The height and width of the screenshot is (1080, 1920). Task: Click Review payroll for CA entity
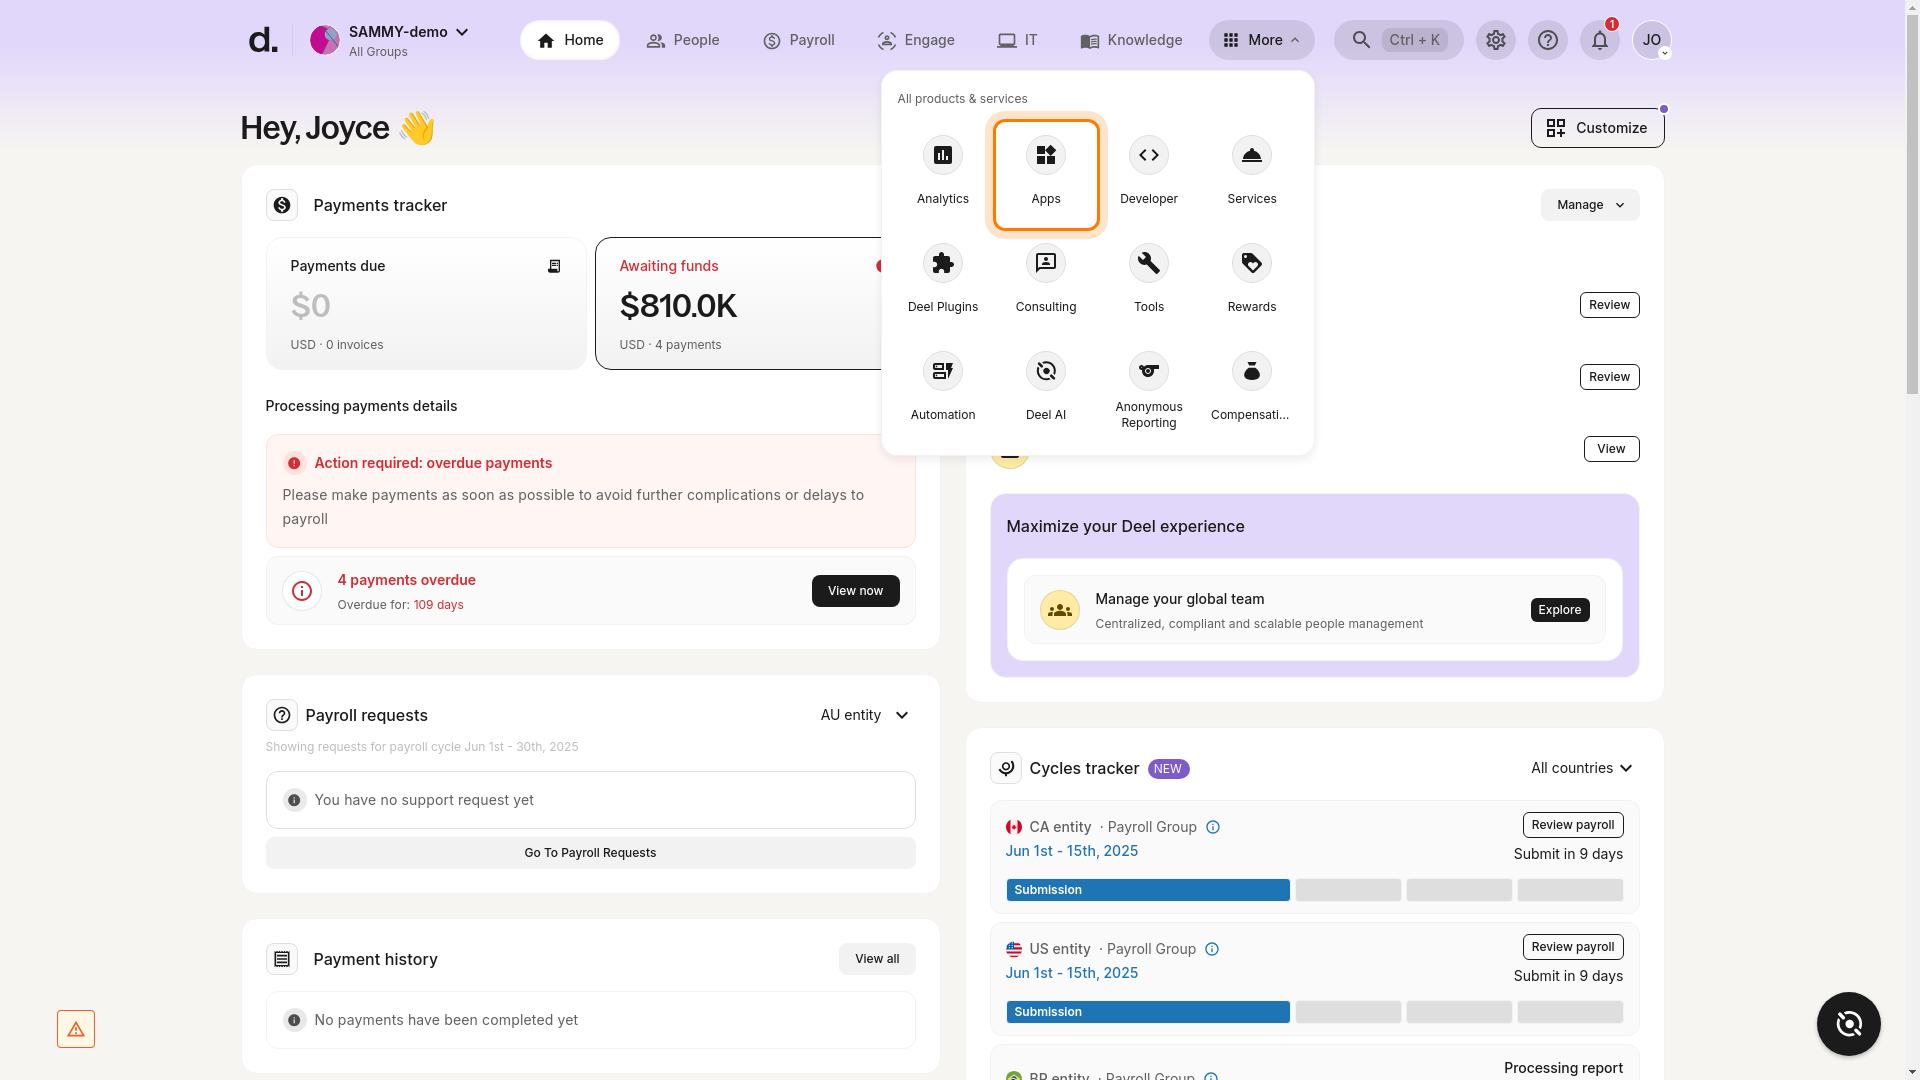click(1573, 825)
